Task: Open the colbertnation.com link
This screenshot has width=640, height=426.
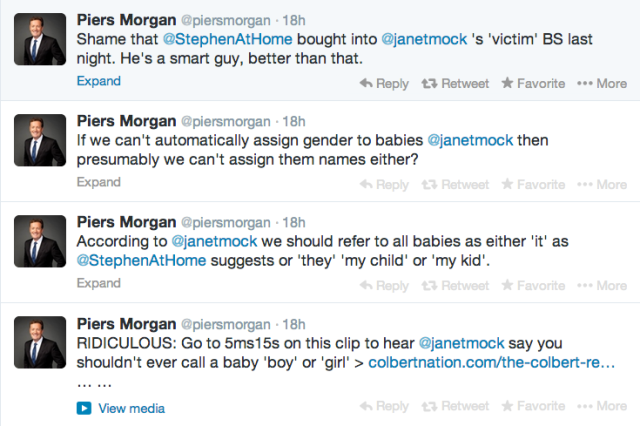Action: tap(491, 362)
